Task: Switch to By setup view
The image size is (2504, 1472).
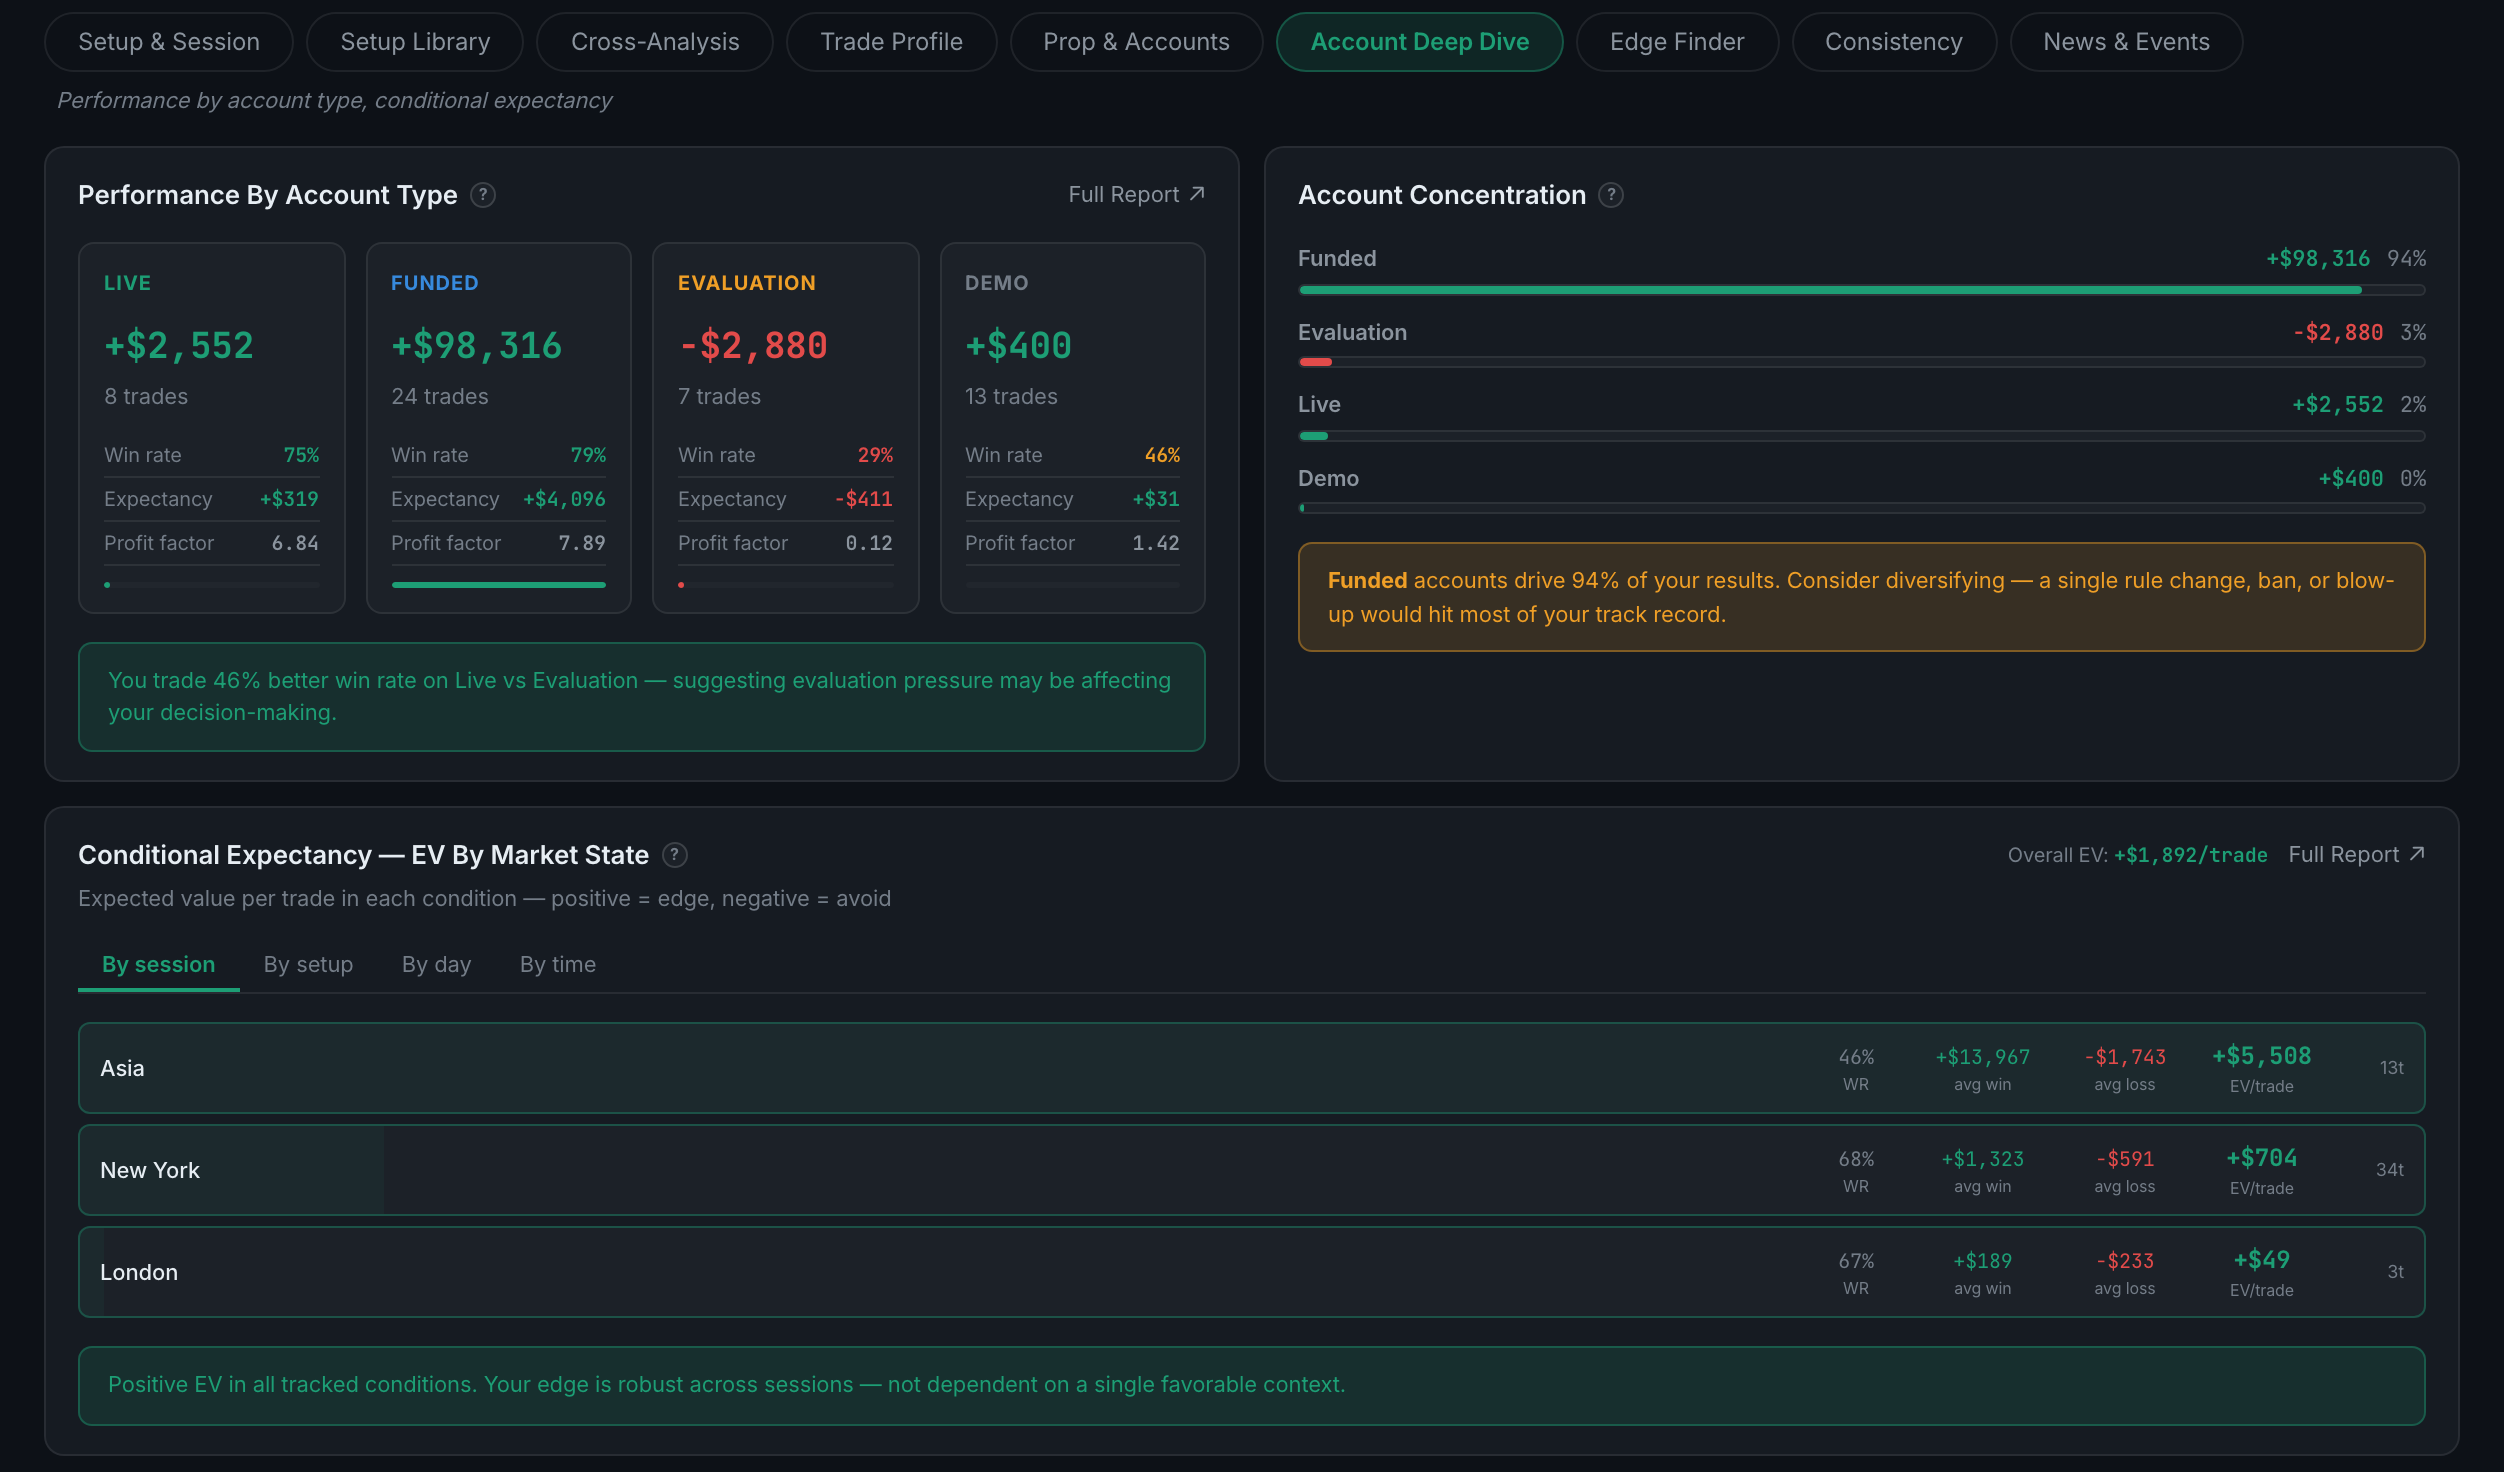Action: 309,964
